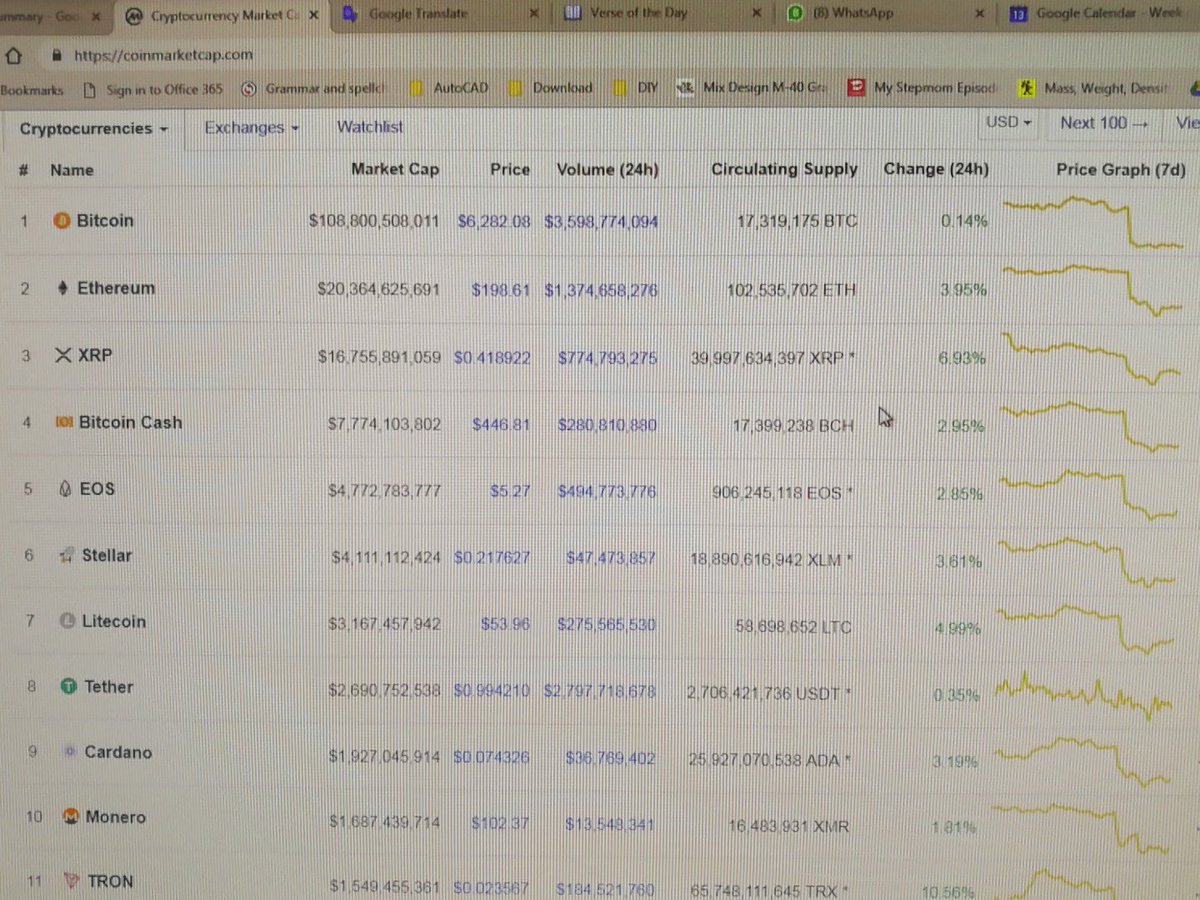Screen dimensions: 1200x900
Task: Click the Bitcoin Cash logo icon
Action: click(x=63, y=423)
